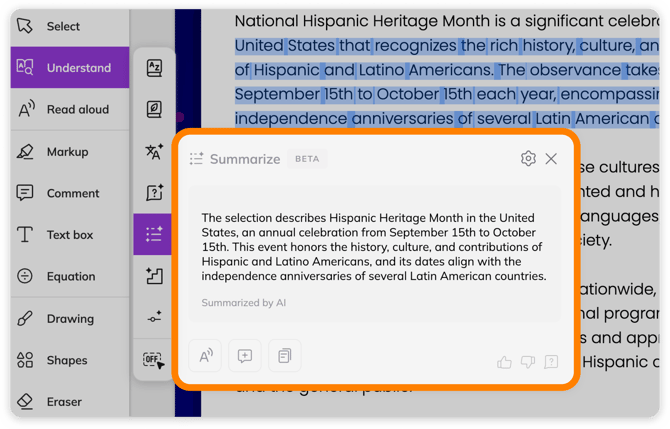This screenshot has width=670, height=429.
Task: Click the highlighted word 'recognizes' in document
Action: click(x=416, y=45)
